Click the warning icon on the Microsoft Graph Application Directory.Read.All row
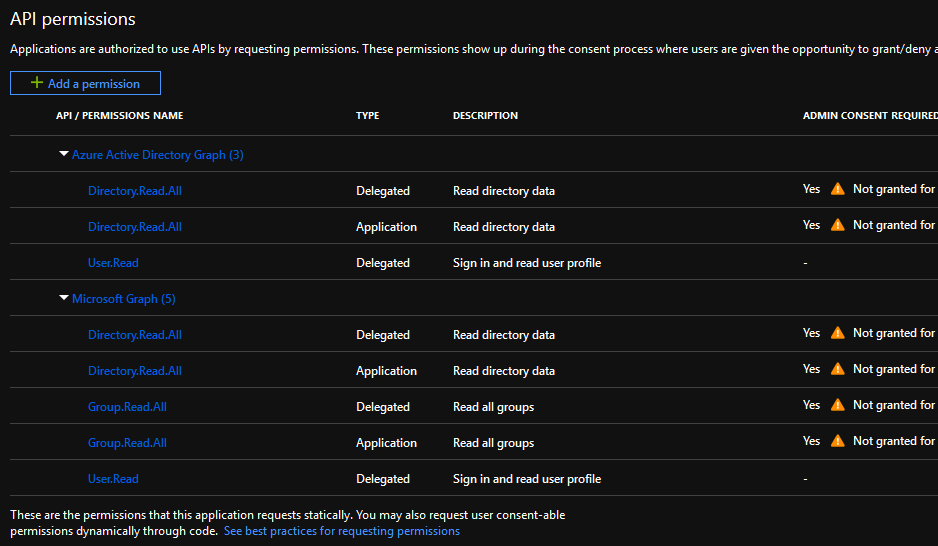This screenshot has width=938, height=546. pos(838,369)
